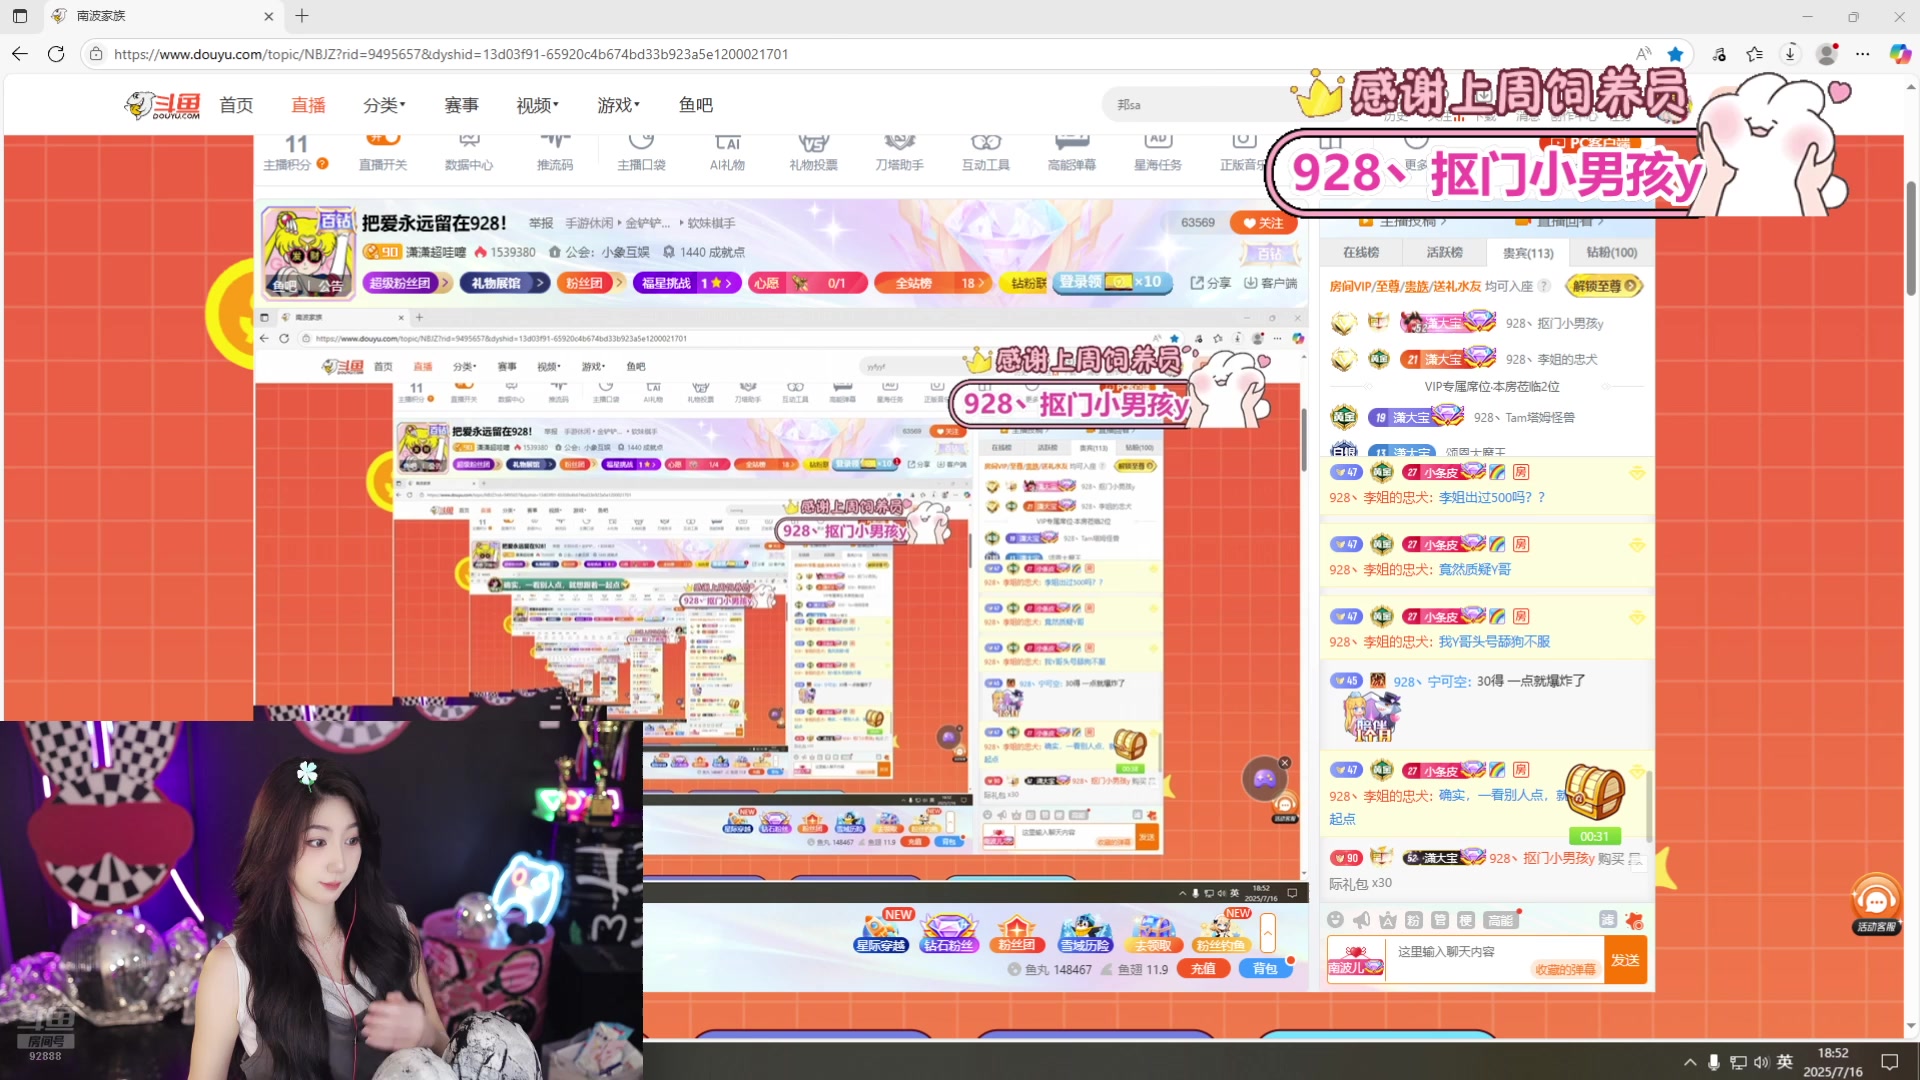The image size is (1920, 1080).
Task: Expand the 超级粉丝团 arrow button
Action: 445,283
